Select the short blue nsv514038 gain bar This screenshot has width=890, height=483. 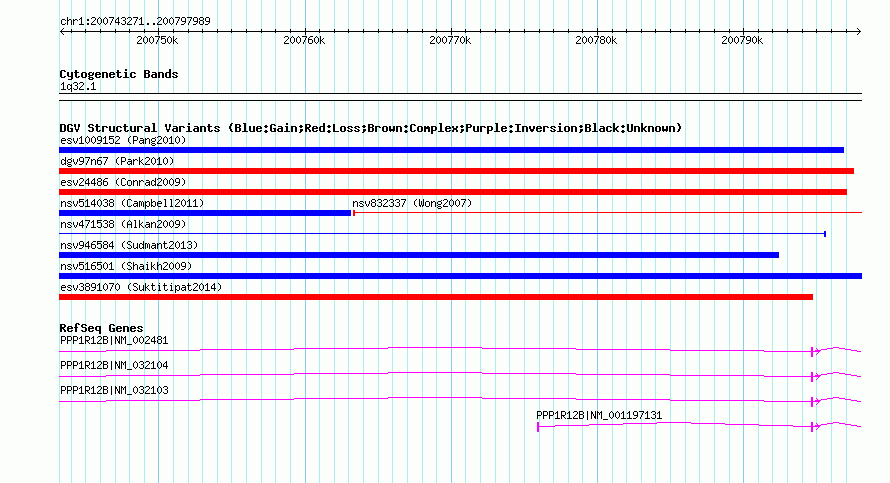point(205,213)
